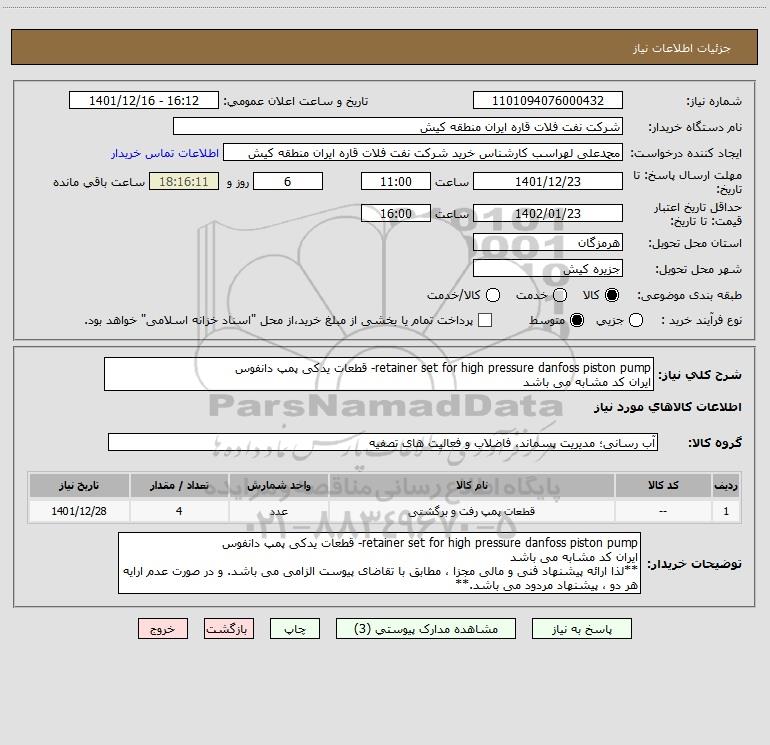Open the اطلاعات تماس خریدار link

(165, 153)
